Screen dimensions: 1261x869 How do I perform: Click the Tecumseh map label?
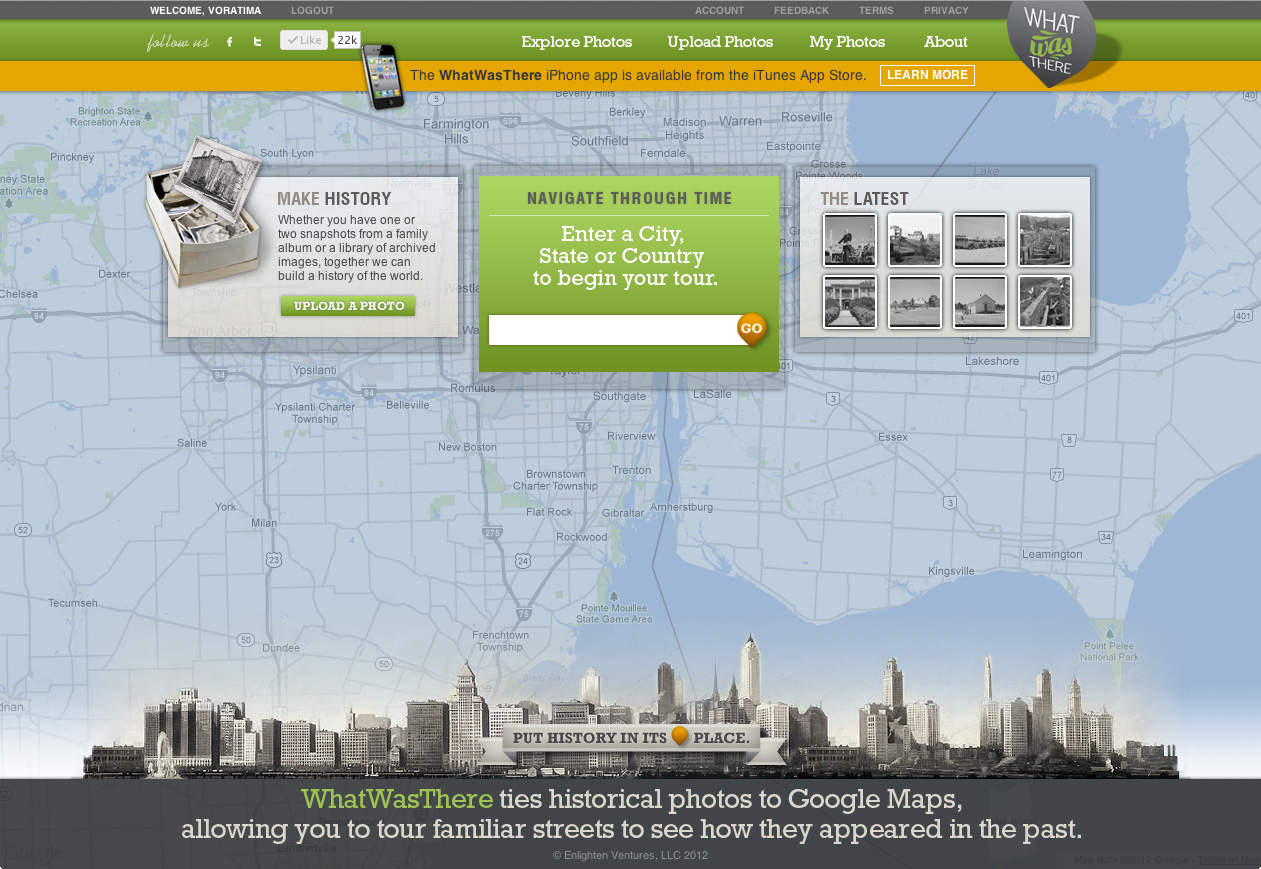coord(74,603)
